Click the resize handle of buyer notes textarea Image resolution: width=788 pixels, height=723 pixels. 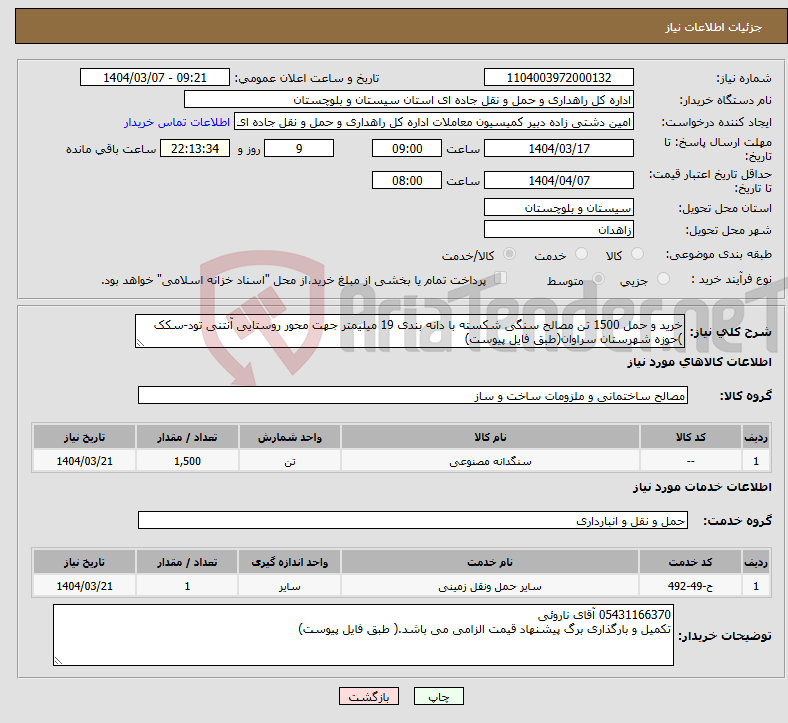coord(58,661)
